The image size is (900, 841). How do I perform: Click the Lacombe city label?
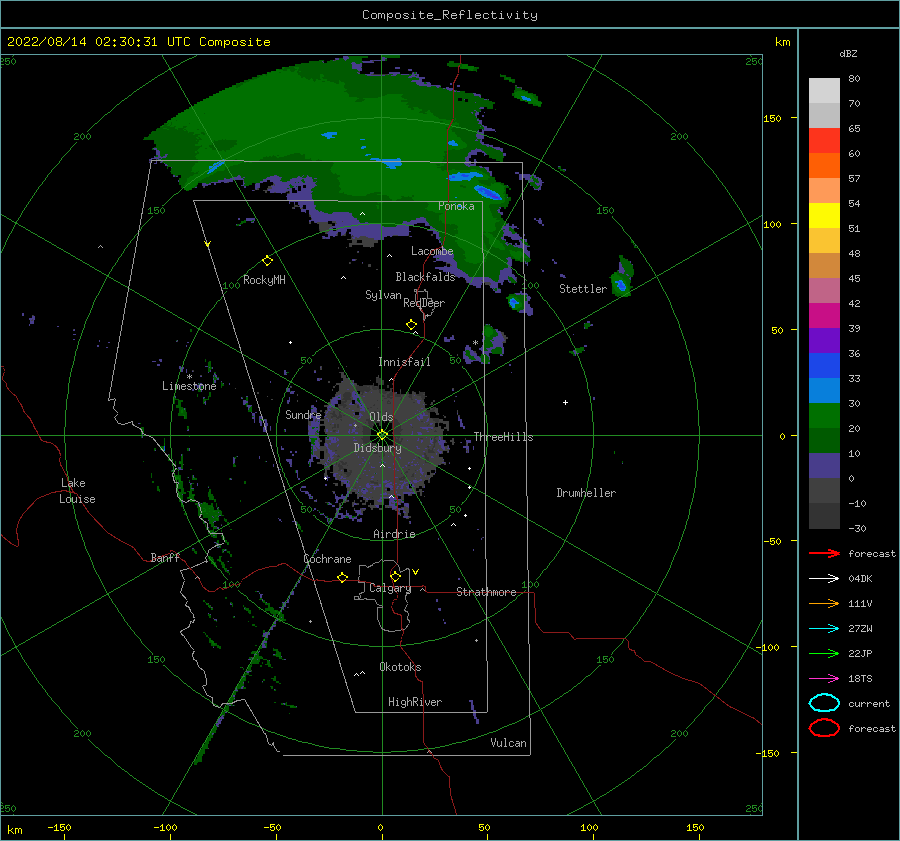[x=432, y=251]
